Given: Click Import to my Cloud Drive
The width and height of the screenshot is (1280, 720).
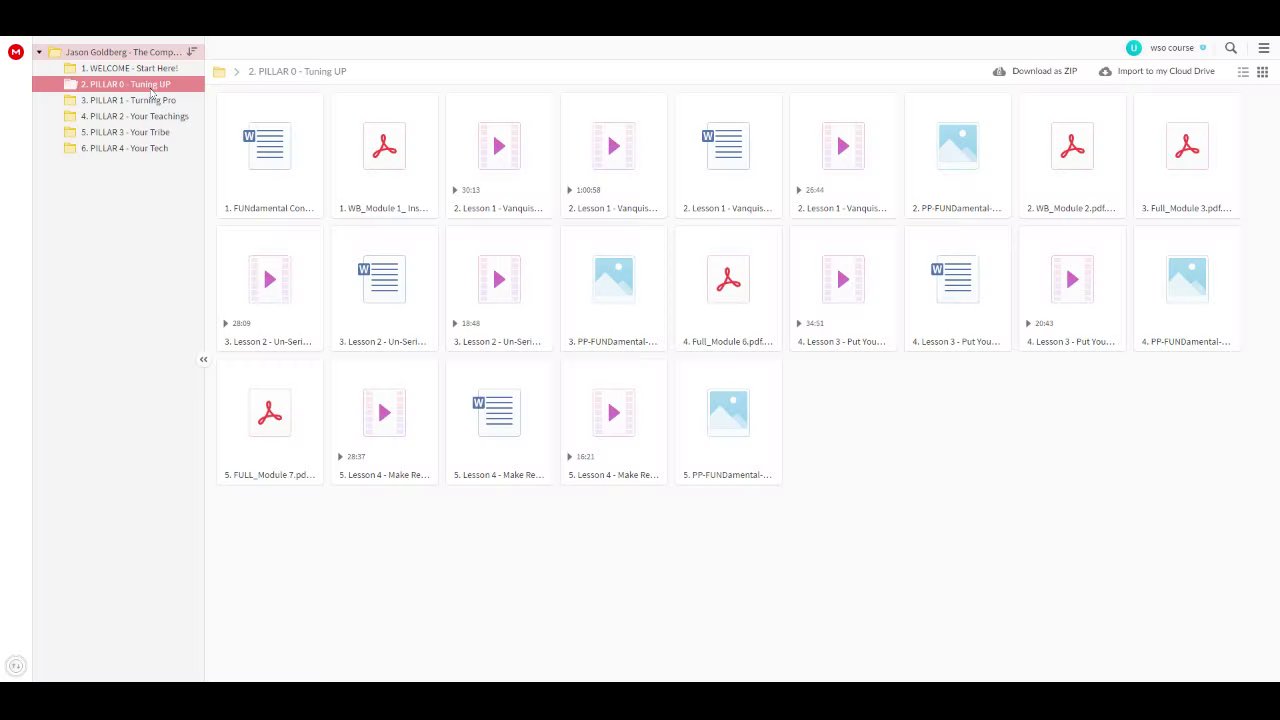Looking at the screenshot, I should [1157, 71].
